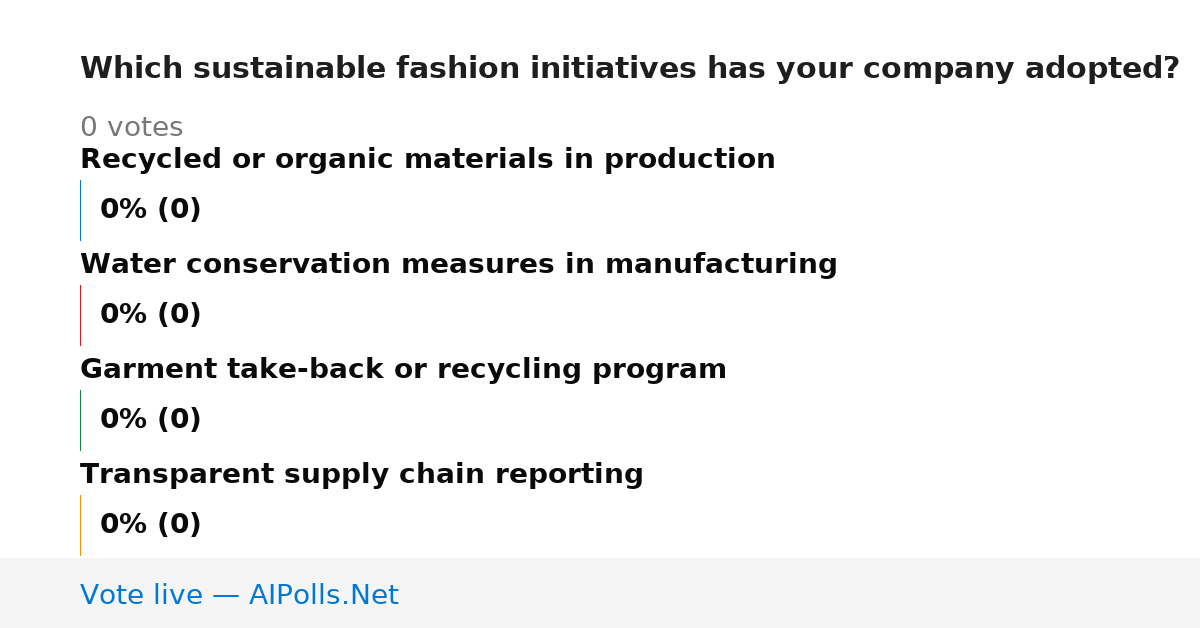Image resolution: width=1200 pixels, height=628 pixels.
Task: Select Recycled or organic materials in production option
Action: coord(427,160)
